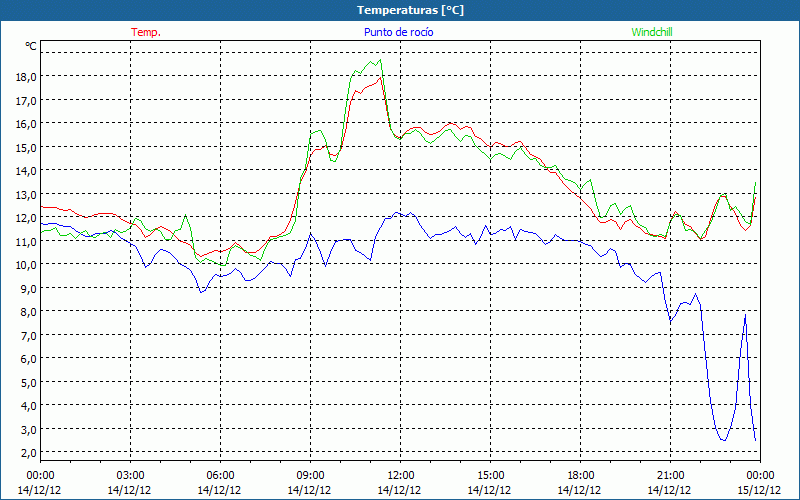Click the Temperaturas [°C] title bar
This screenshot has width=800, height=500.
pos(400,10)
